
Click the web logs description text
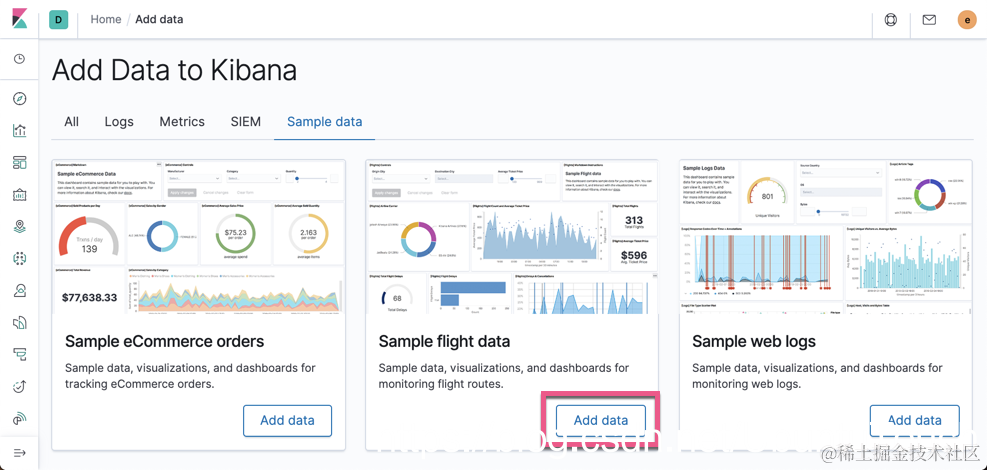pyautogui.click(x=817, y=376)
